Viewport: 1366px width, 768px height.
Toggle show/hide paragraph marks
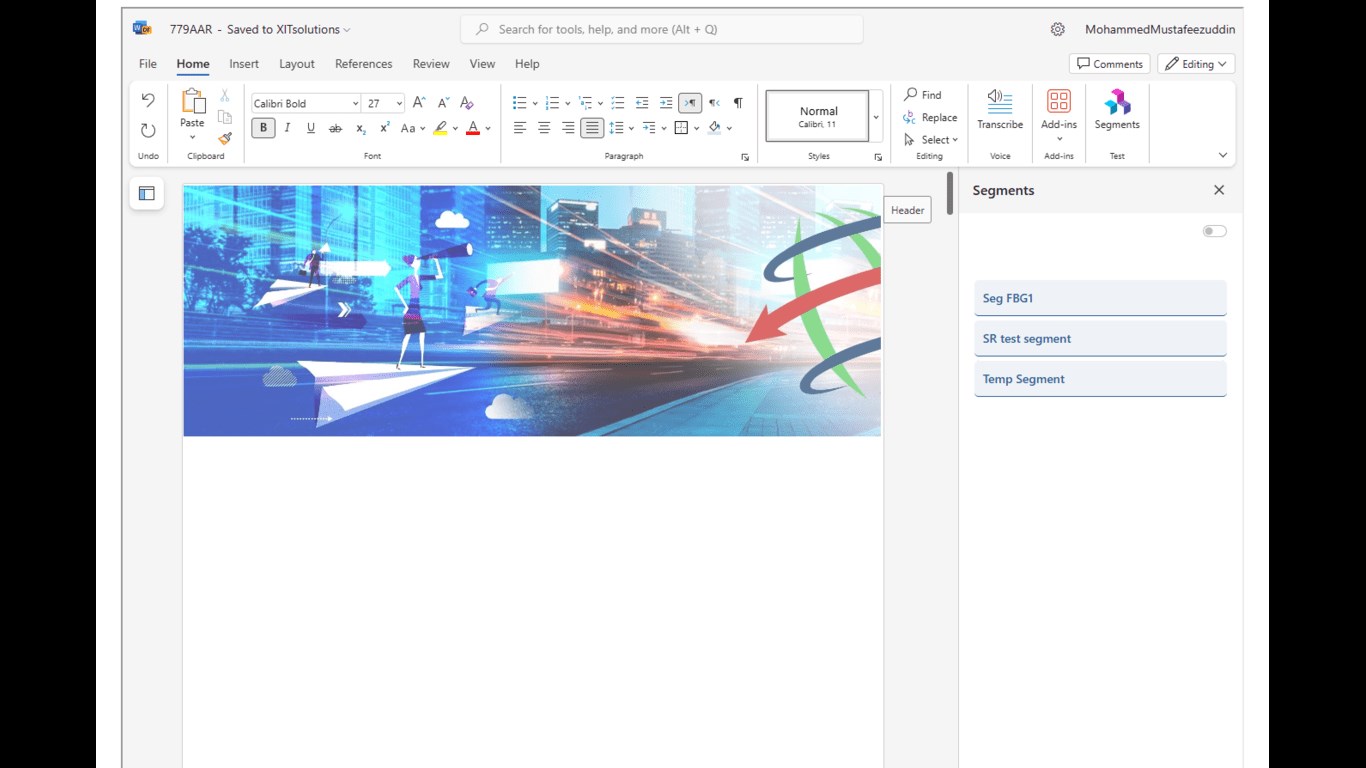[x=738, y=103]
